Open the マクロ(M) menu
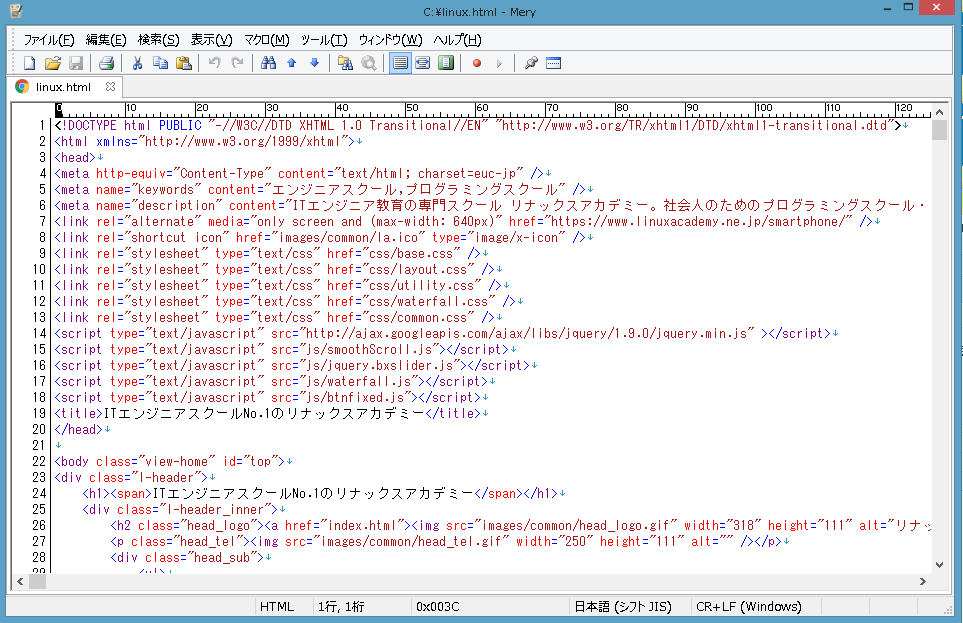Viewport: 963px width, 623px height. click(266, 40)
